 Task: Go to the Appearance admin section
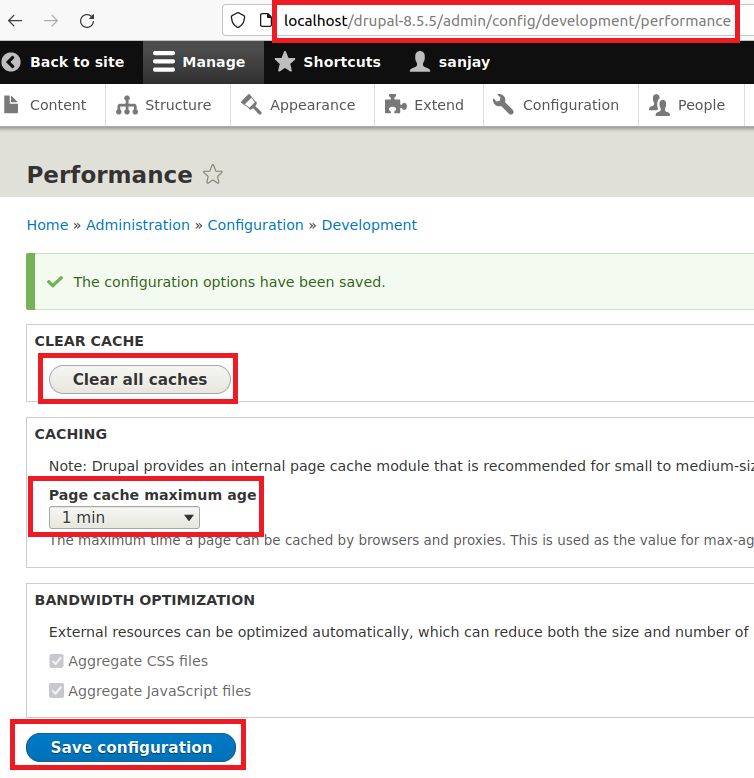(x=299, y=105)
